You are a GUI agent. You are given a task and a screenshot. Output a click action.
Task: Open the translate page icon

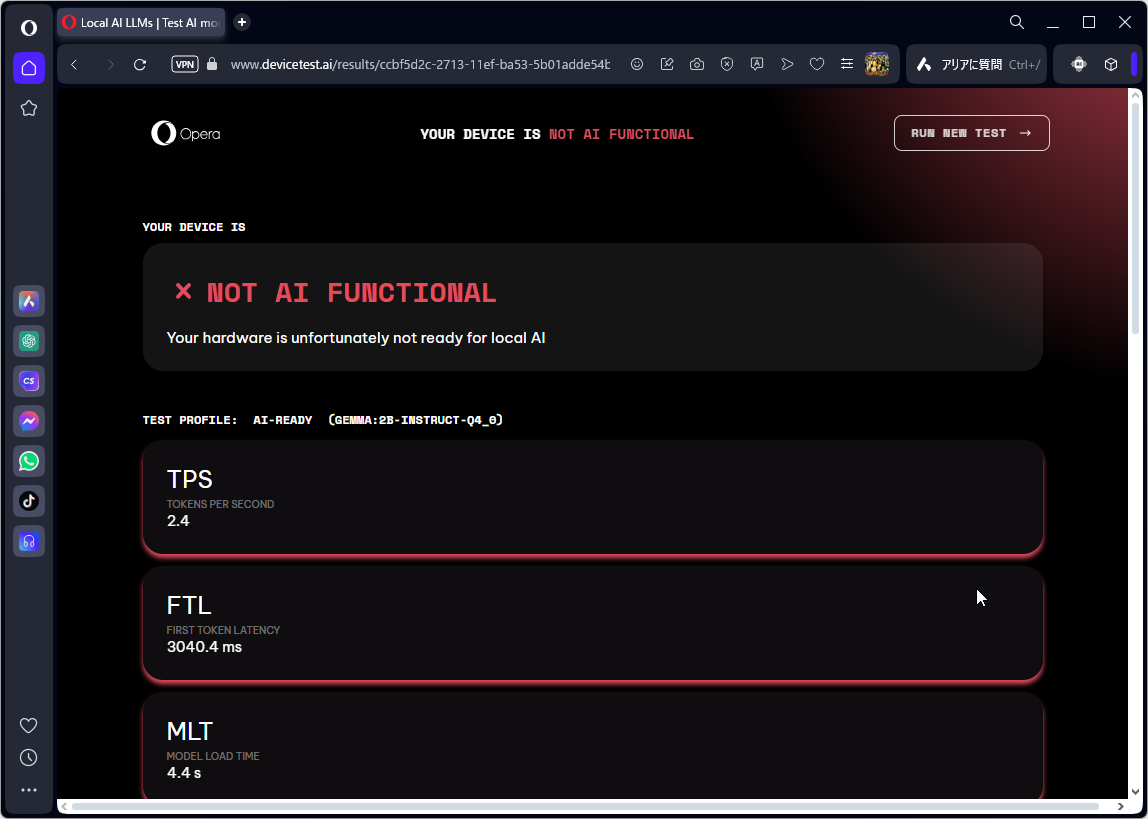point(757,64)
